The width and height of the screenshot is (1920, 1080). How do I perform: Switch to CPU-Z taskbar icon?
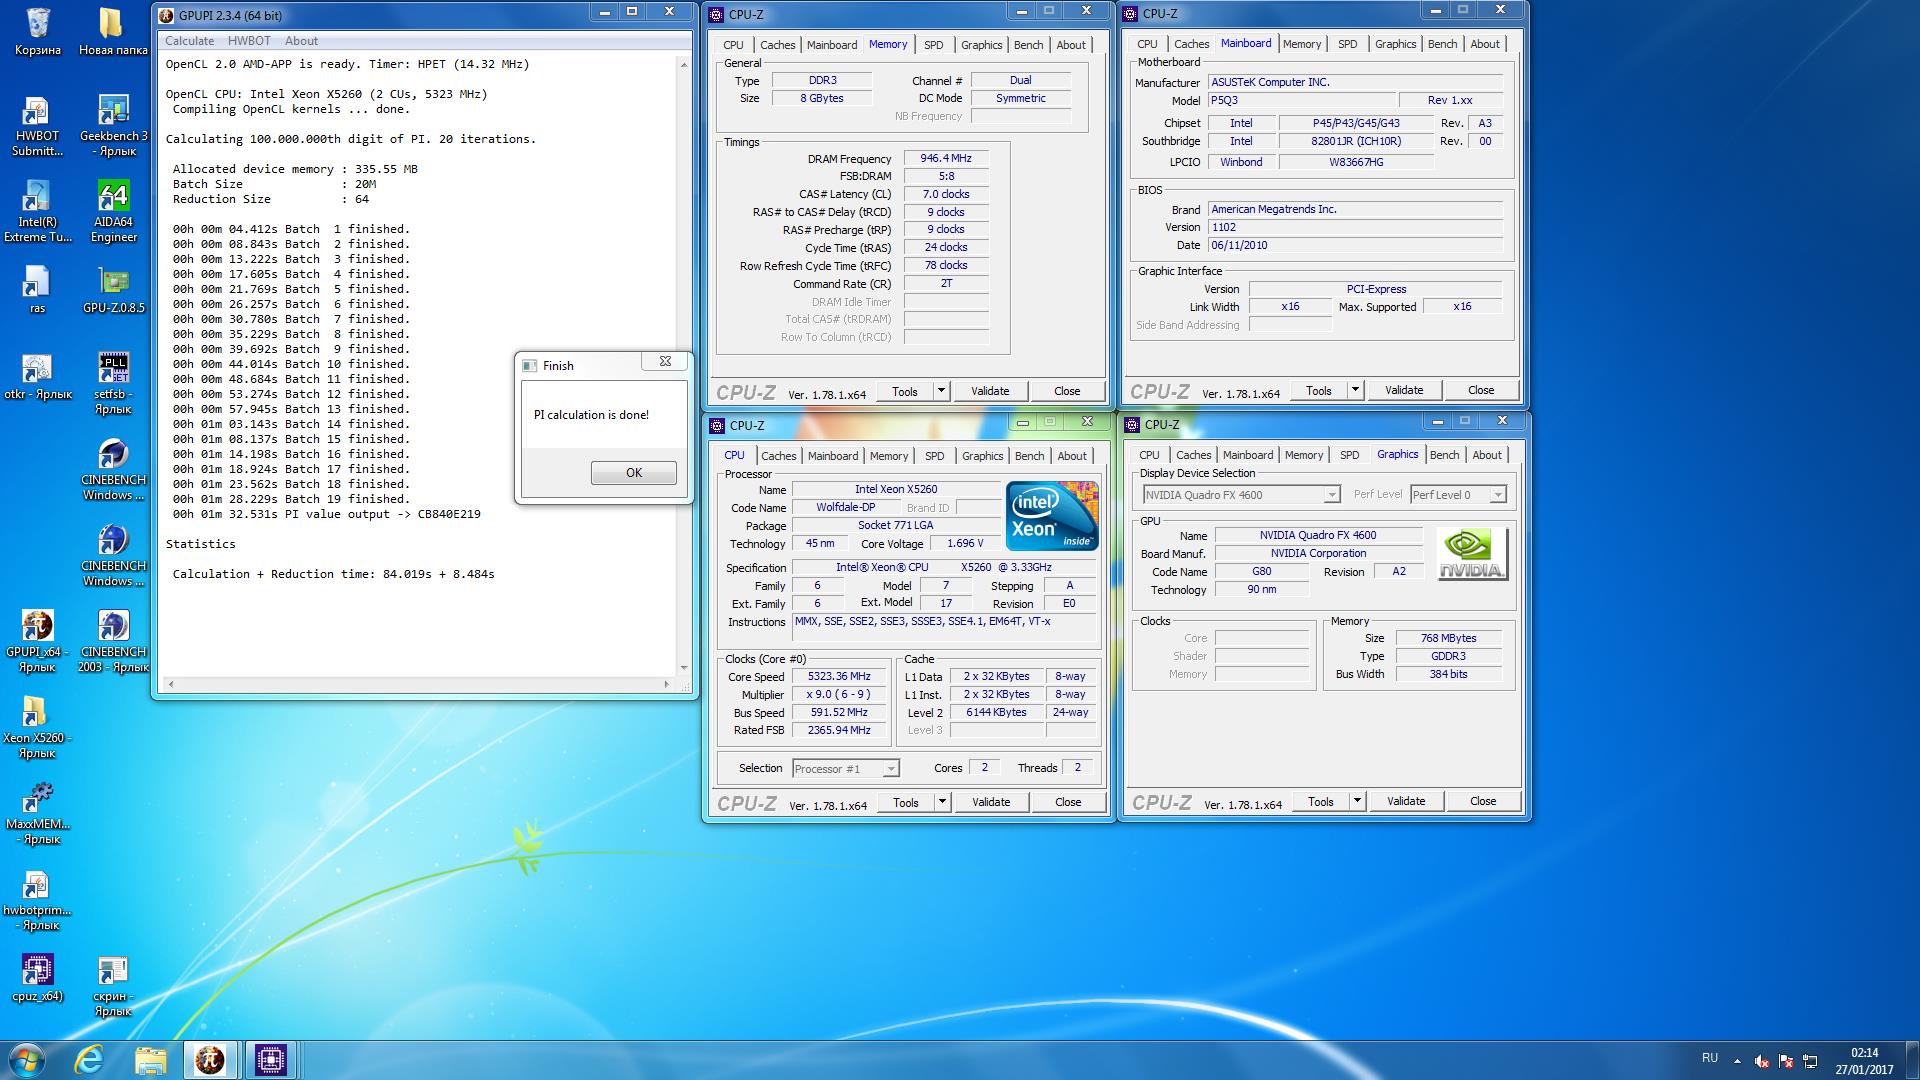[270, 1060]
